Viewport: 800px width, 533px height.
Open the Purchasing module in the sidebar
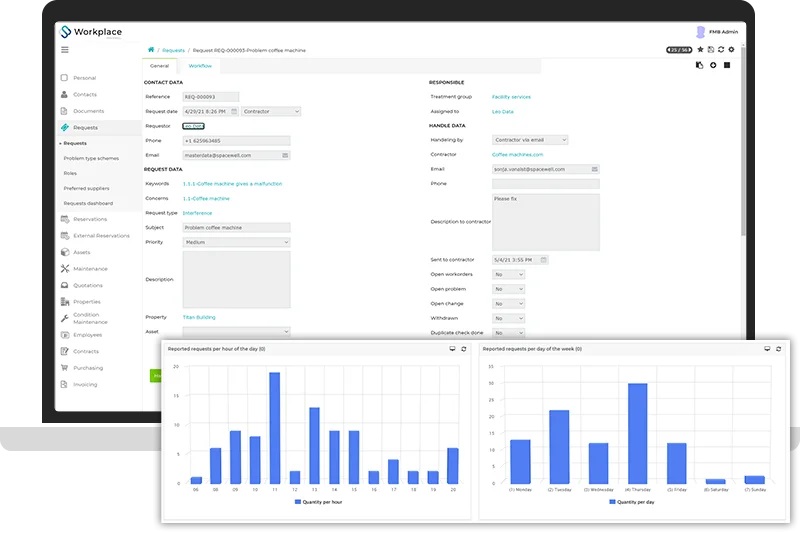point(87,368)
